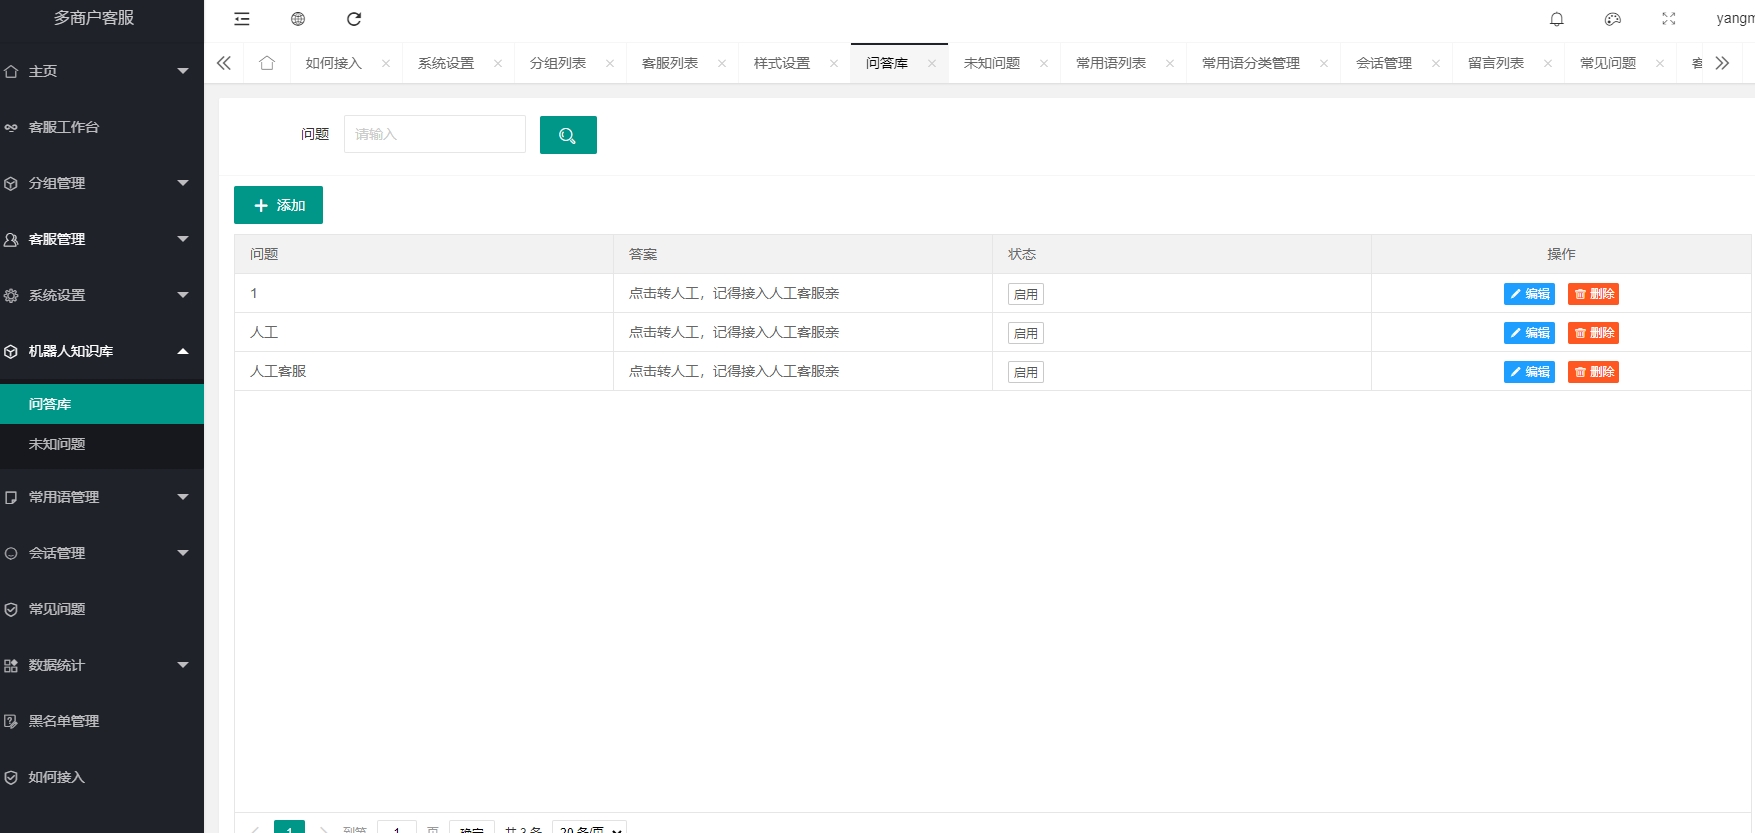Go to the home tab icon
This screenshot has height=833, width=1755.
(x=267, y=63)
